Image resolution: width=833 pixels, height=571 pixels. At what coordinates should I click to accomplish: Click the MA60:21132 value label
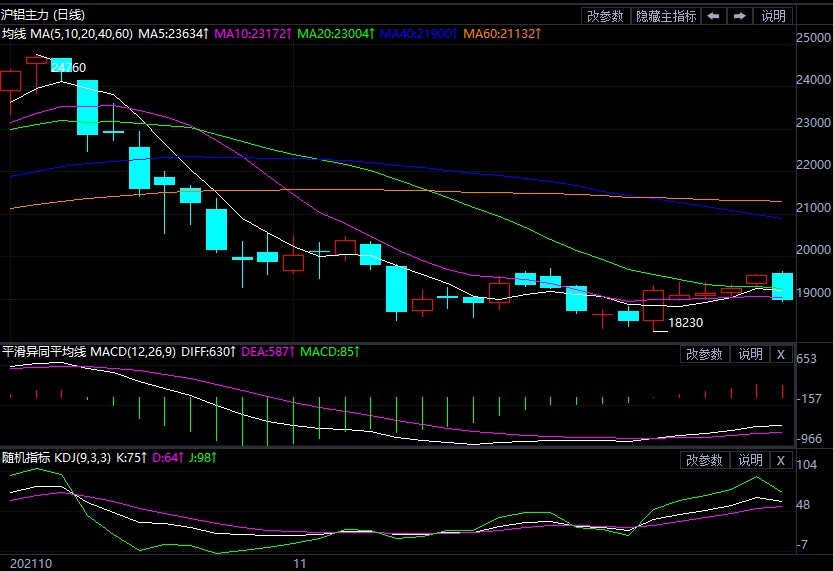(502, 34)
